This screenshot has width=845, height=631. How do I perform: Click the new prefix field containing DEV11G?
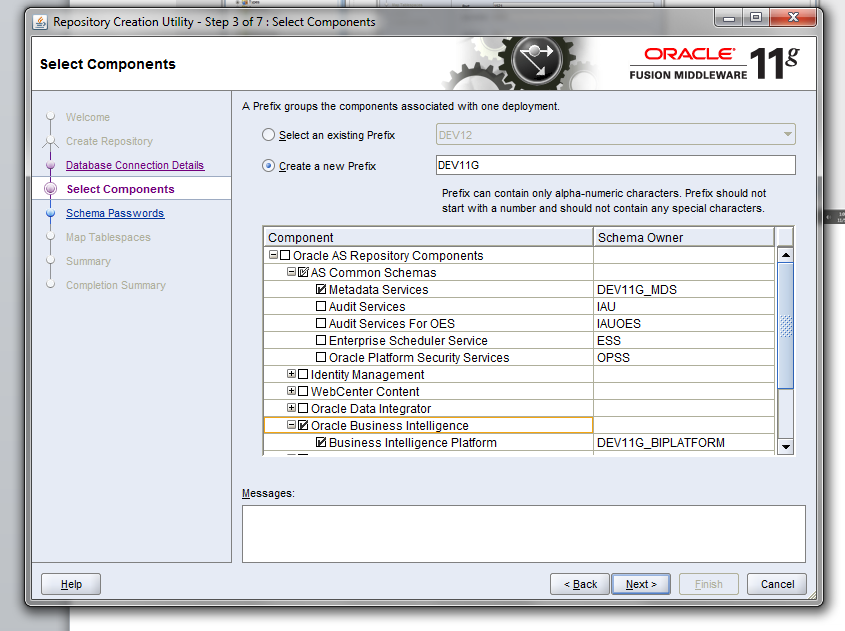(x=615, y=165)
